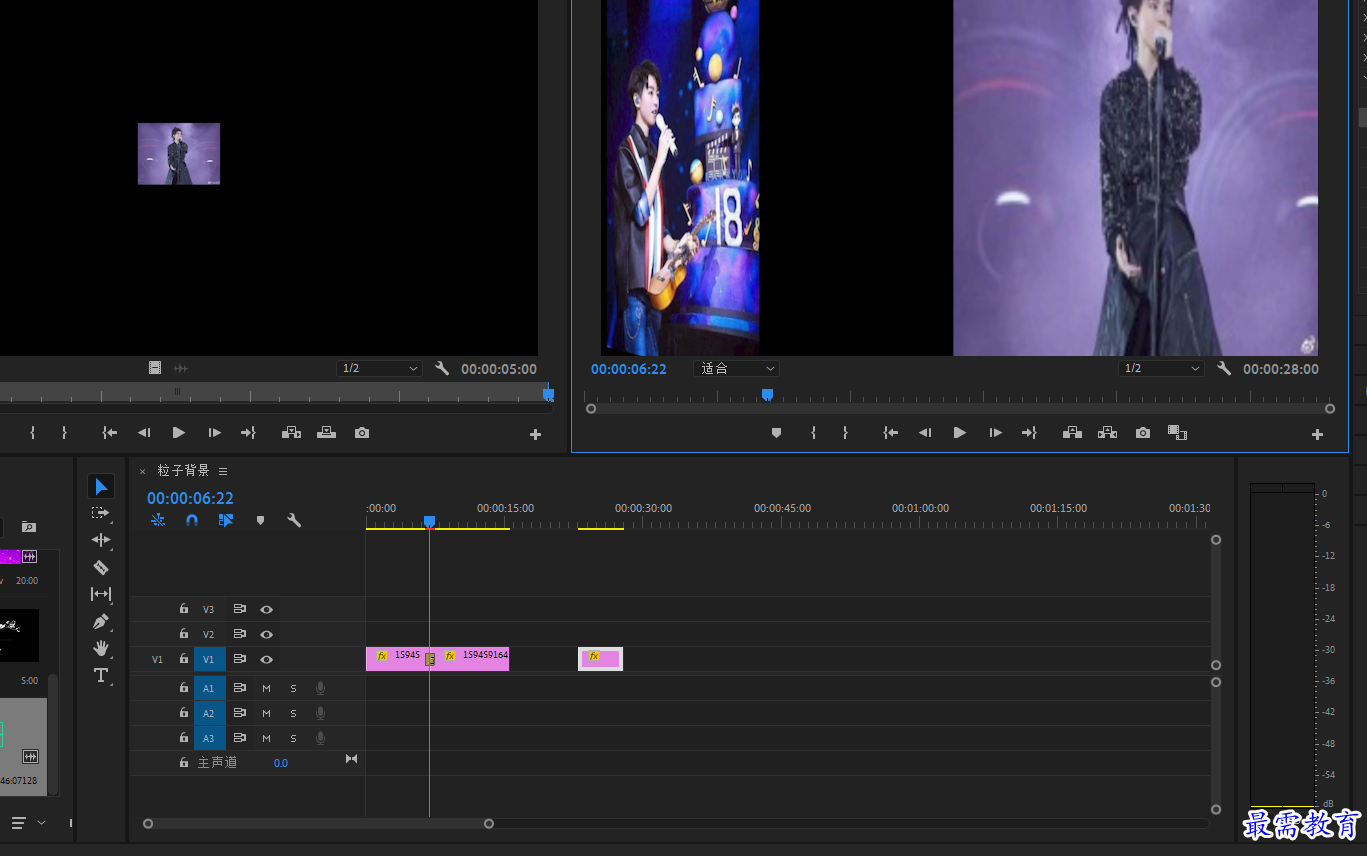Hide track V3 with eye toggle
This screenshot has width=1367, height=856.
click(267, 609)
